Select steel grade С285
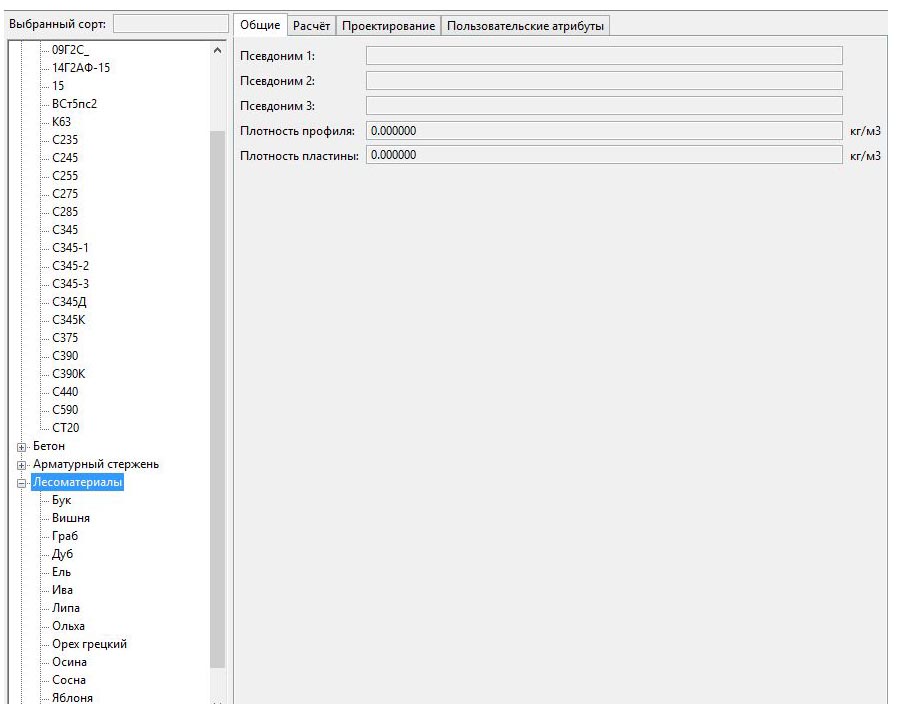Screen dimensions: 915x704 click(x=65, y=212)
